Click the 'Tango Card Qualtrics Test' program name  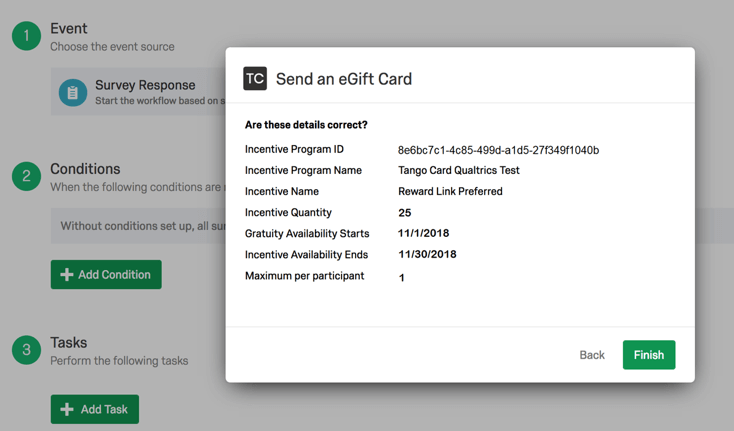(x=459, y=170)
